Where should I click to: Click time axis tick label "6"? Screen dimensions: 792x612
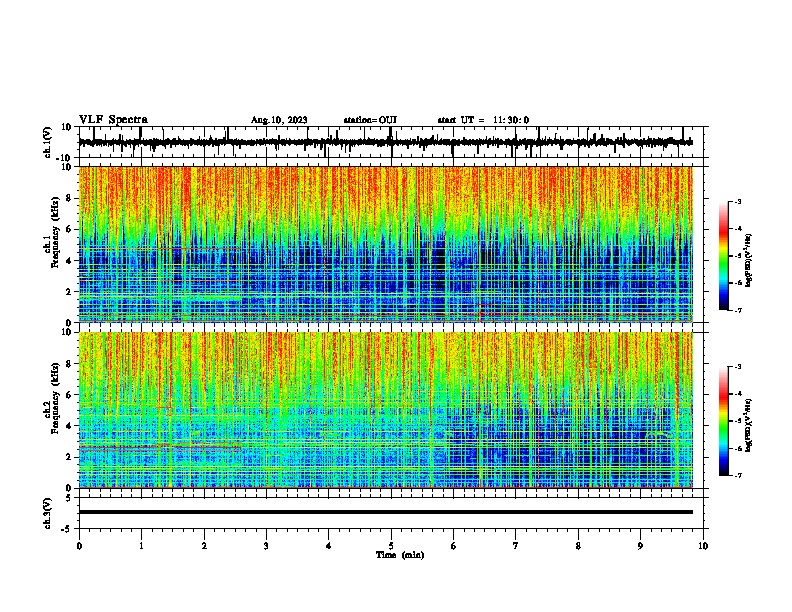click(453, 546)
